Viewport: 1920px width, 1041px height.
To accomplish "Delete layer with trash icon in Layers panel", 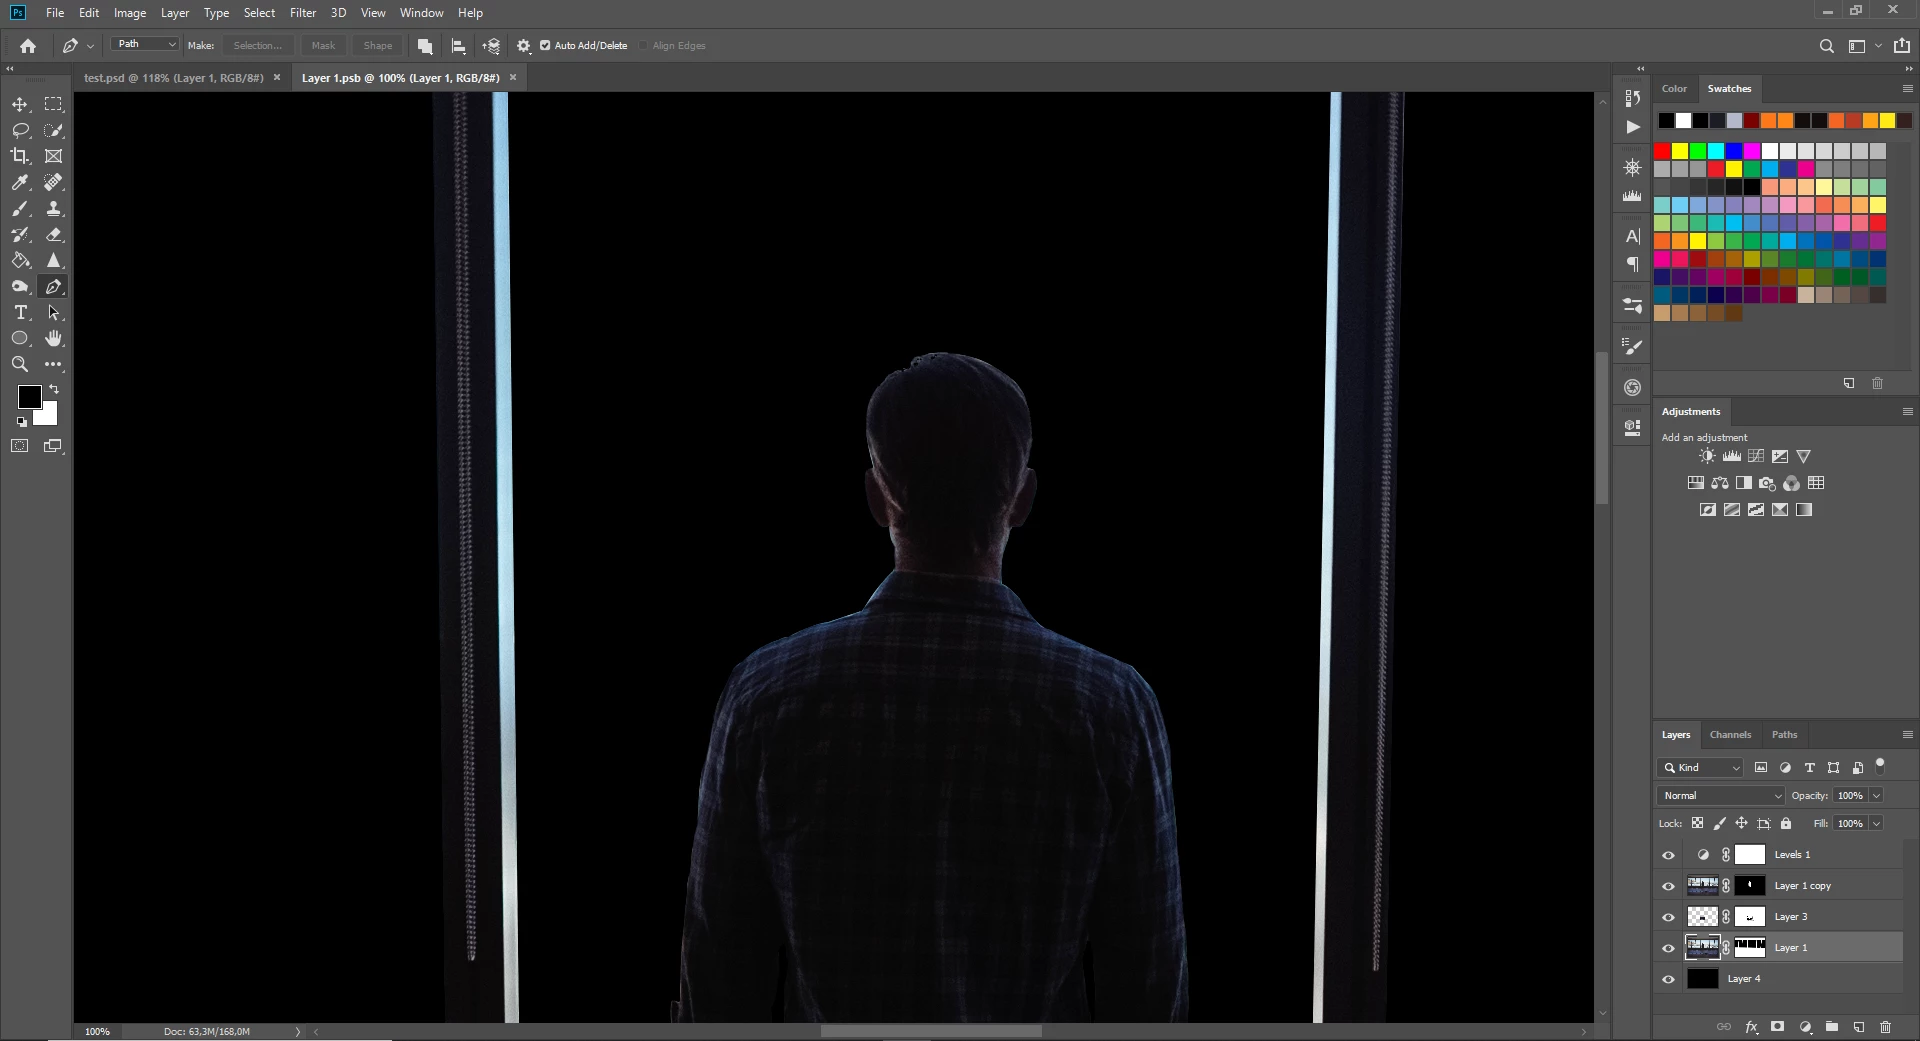I will [x=1885, y=1027].
